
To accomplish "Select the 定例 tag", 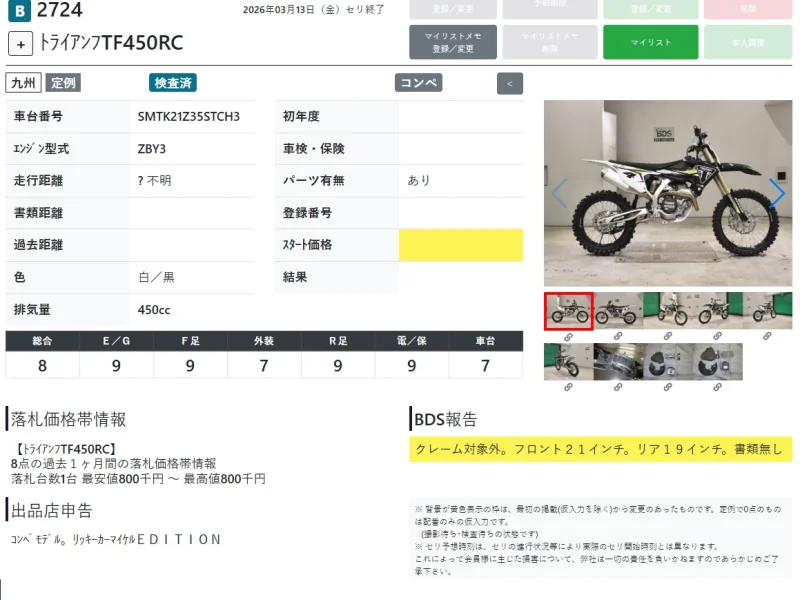I will click(x=63, y=83).
